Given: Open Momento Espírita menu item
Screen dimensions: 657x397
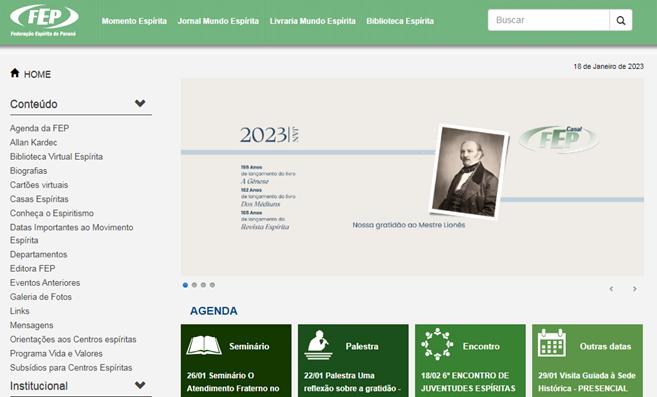Looking at the screenshot, I should [134, 21].
